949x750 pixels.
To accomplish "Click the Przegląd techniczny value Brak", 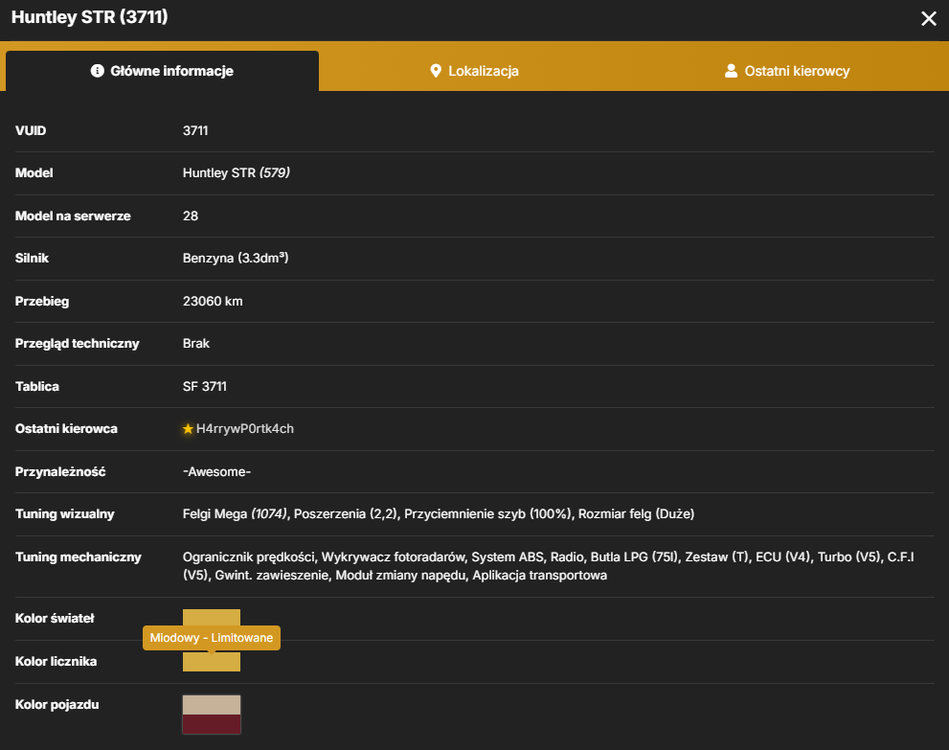I will point(196,343).
